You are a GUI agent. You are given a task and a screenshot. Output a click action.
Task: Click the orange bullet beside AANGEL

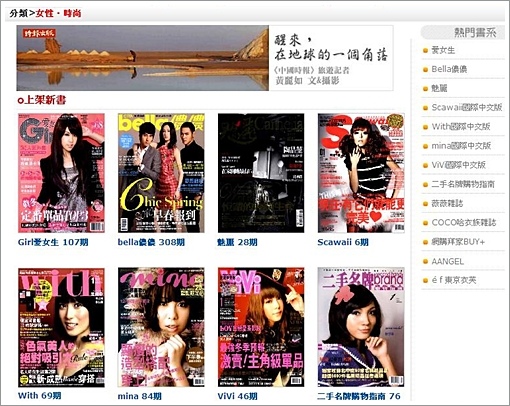coord(425,262)
